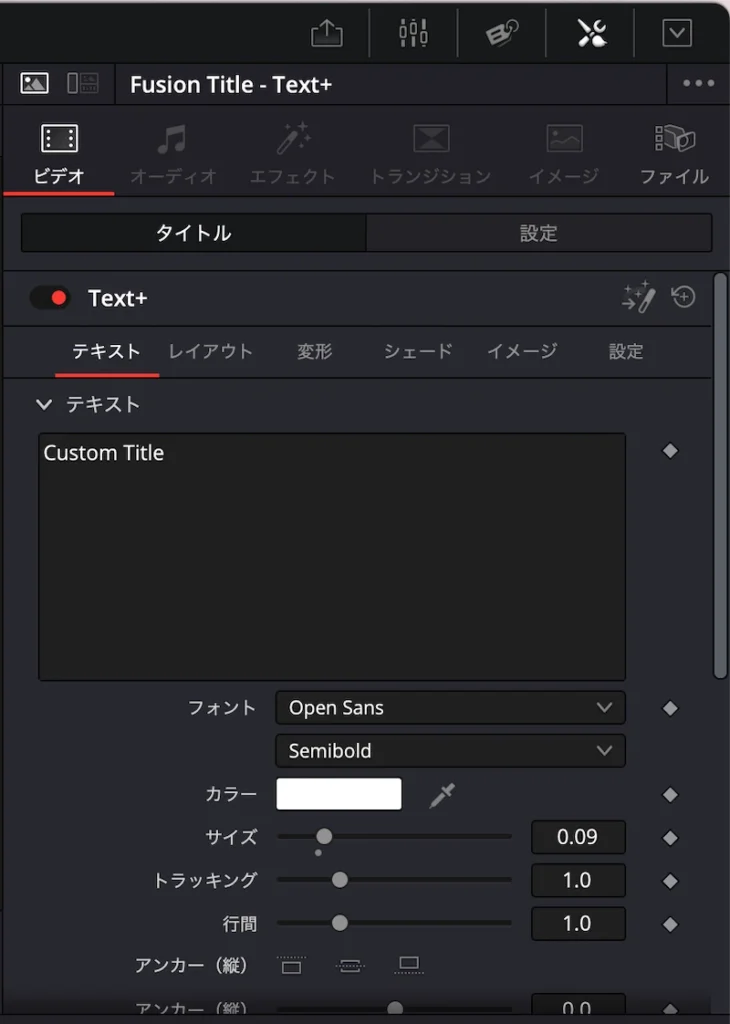Screen dimensions: 730x1024
Task: Click the white カラー swatch
Action: click(x=339, y=795)
